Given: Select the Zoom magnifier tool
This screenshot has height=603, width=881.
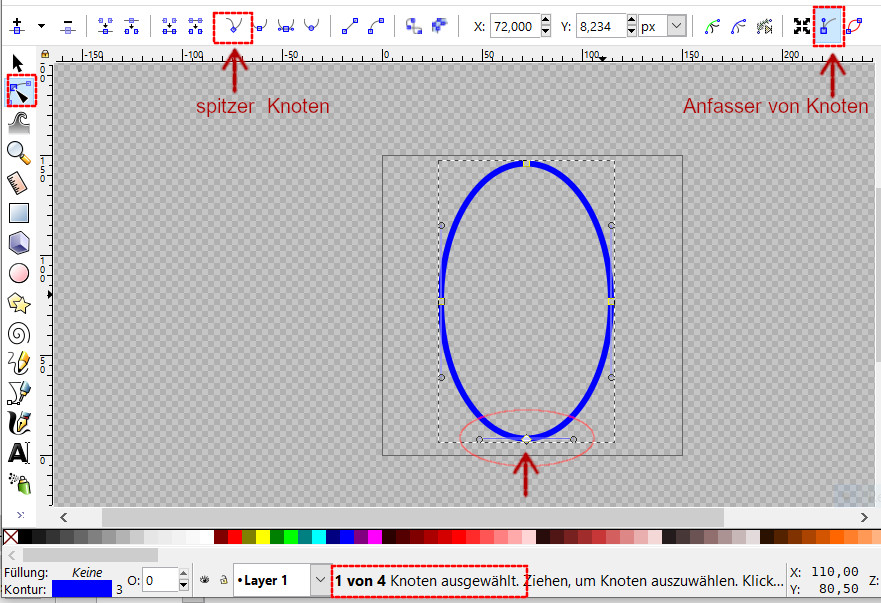Looking at the screenshot, I should click(x=19, y=152).
